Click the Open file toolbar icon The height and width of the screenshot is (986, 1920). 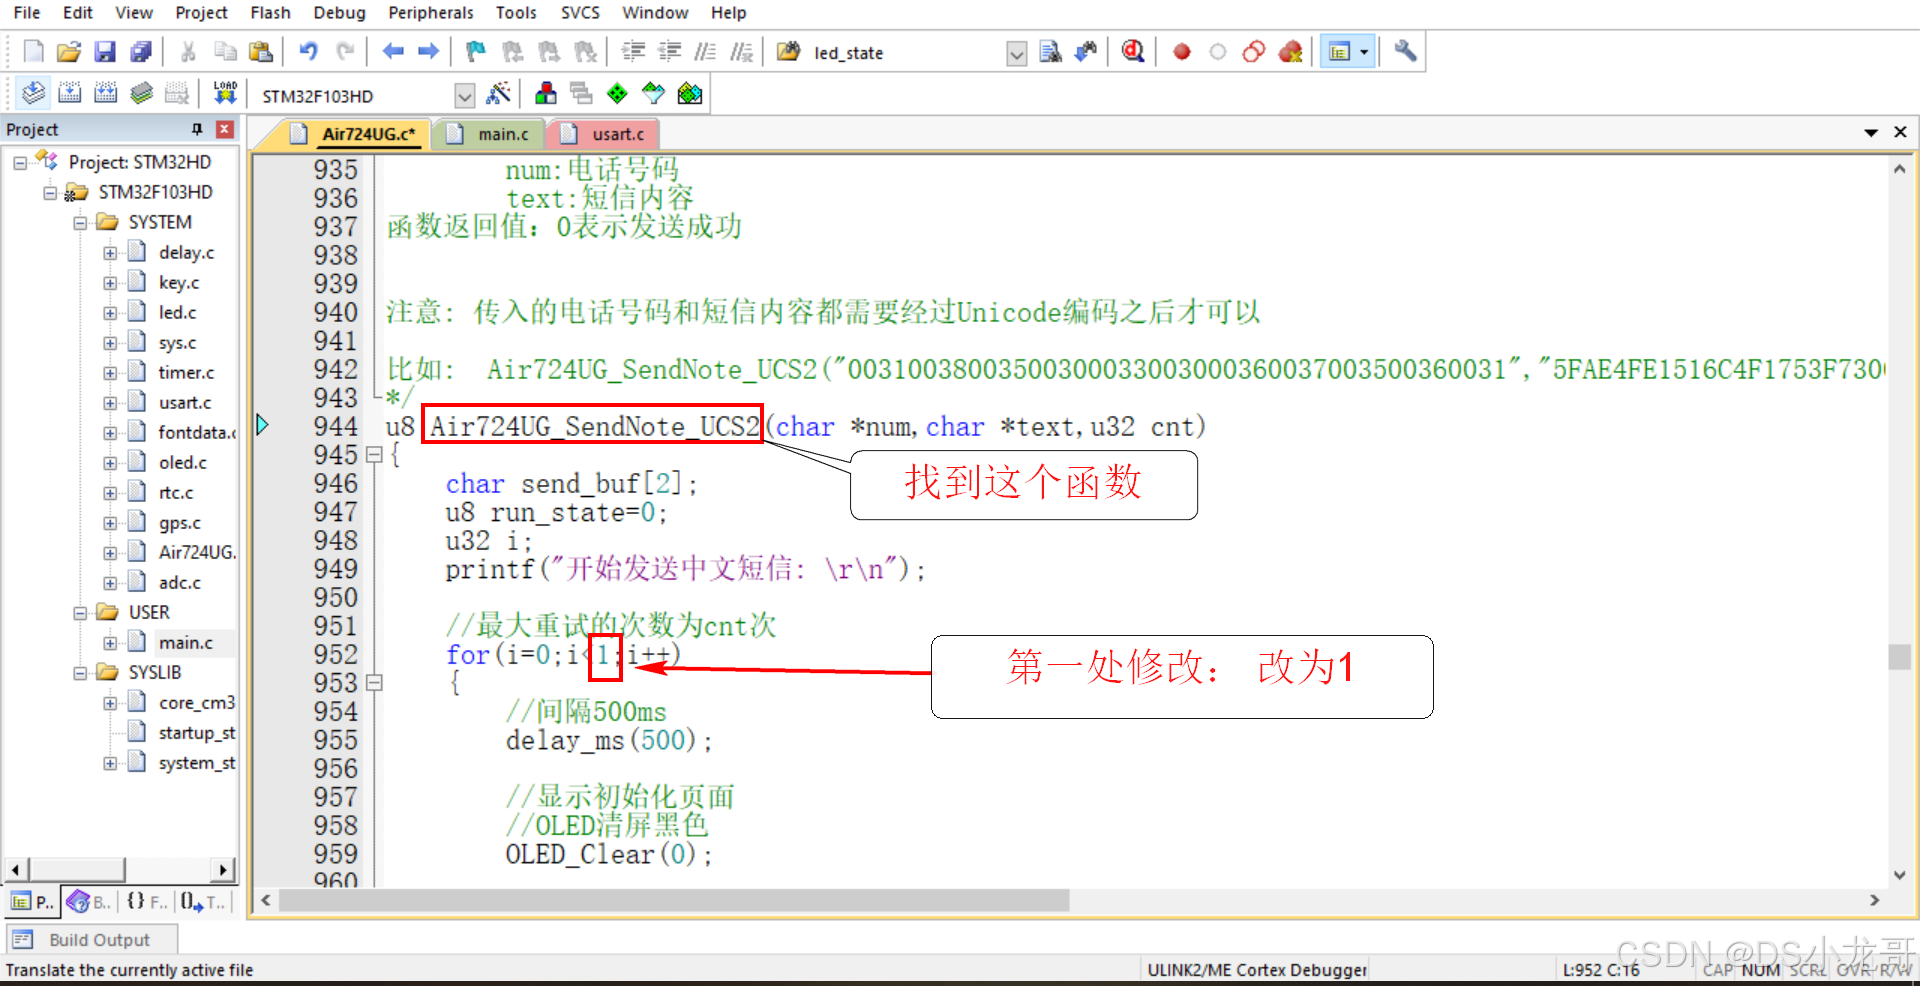(69, 52)
